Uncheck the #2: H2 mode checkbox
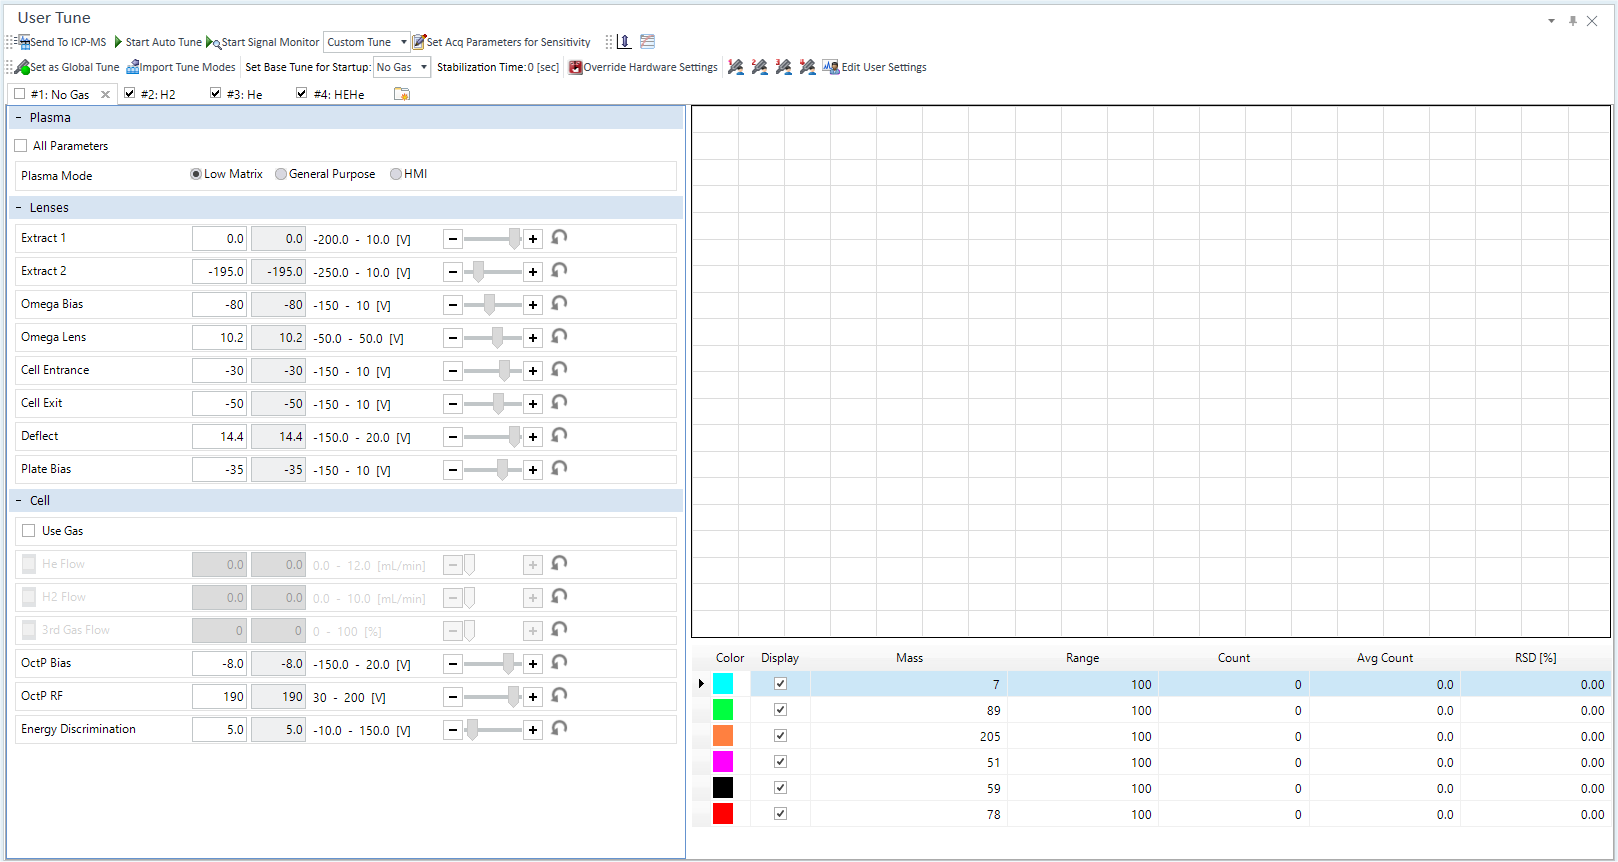The image size is (1618, 862). pos(130,93)
